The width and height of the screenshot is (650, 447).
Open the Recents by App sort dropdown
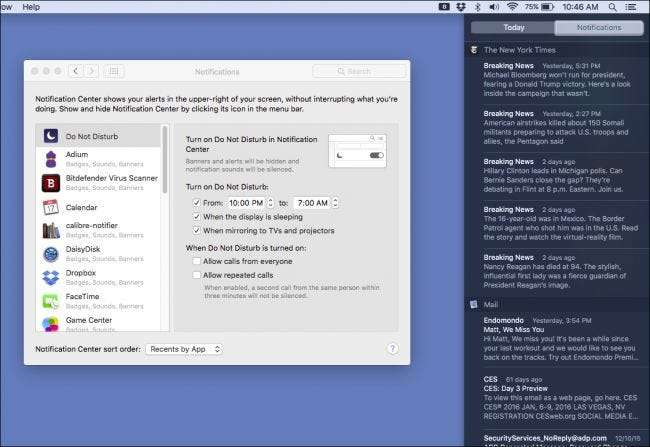[184, 349]
